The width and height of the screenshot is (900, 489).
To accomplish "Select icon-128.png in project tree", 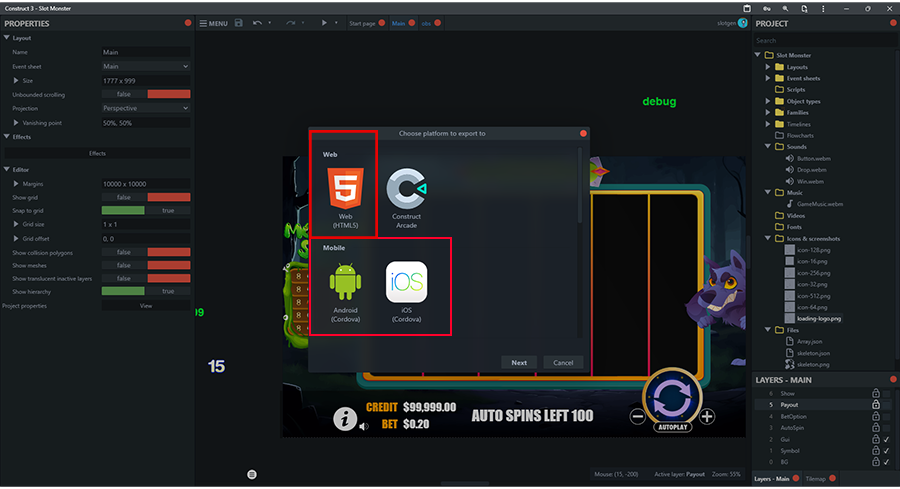I will (813, 250).
